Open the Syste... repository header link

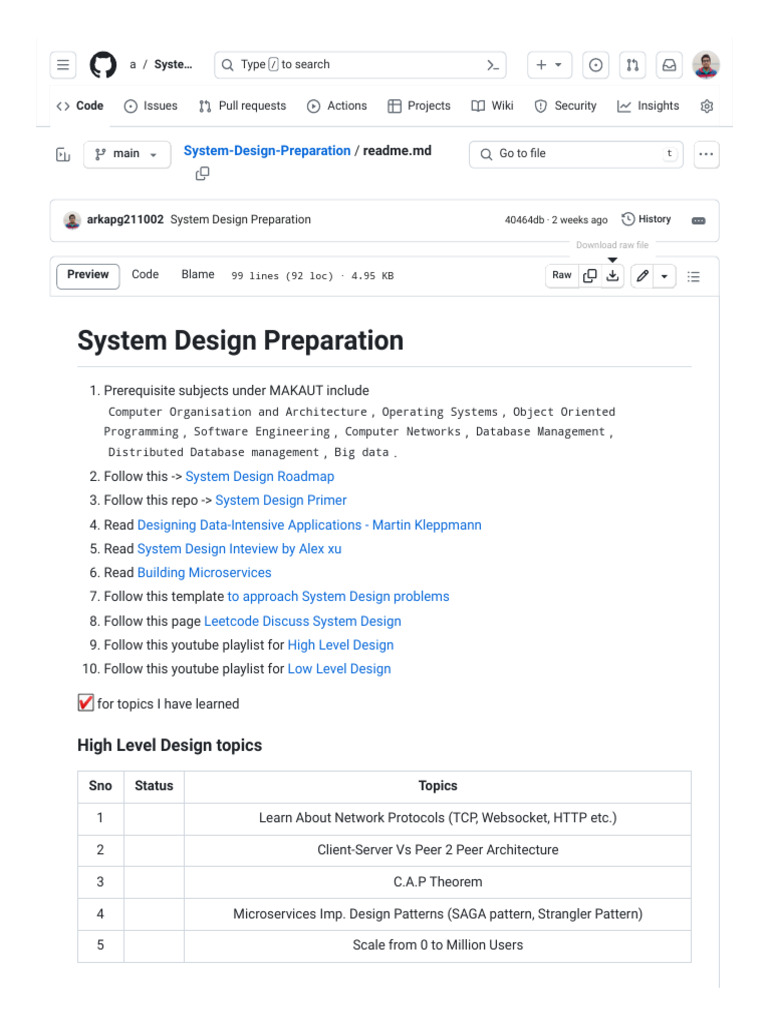pyautogui.click(x=173, y=65)
